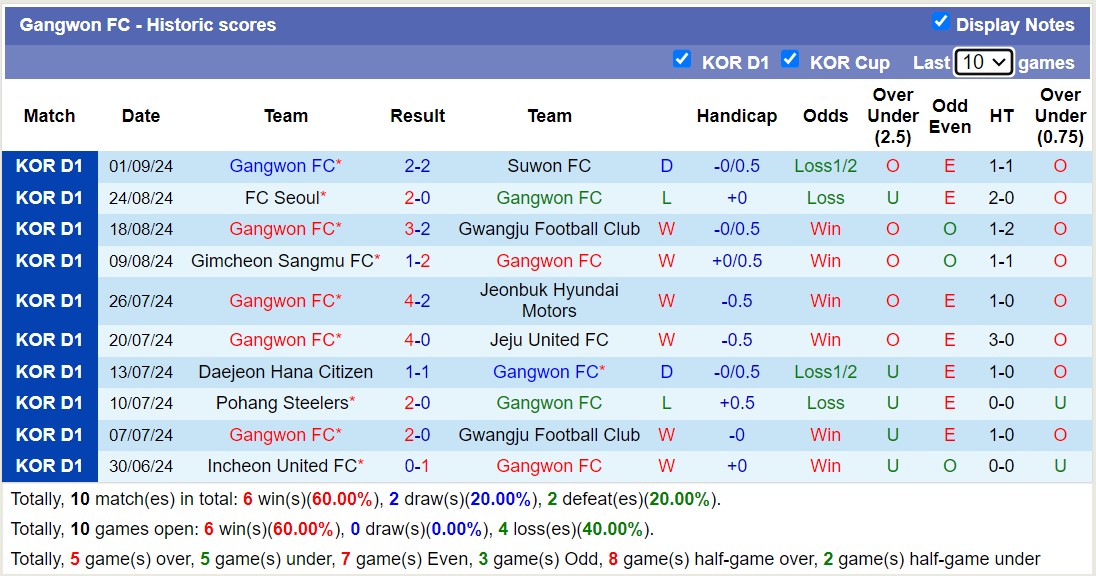Disable the KOR Cup filter
Screen dimensions: 1096x576
tap(790, 60)
